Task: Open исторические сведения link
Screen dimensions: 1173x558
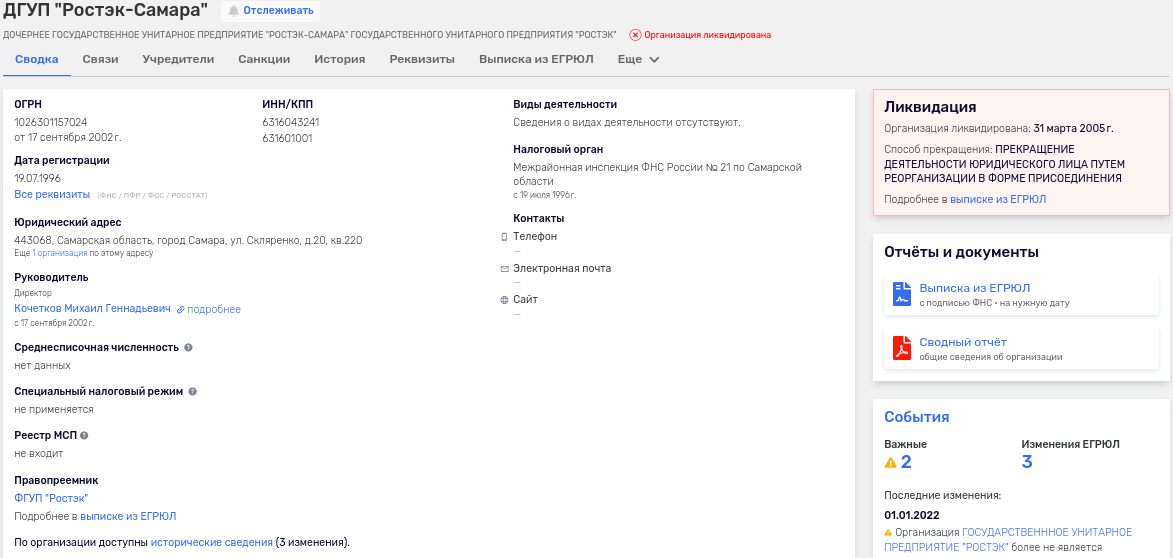Action: [211, 542]
